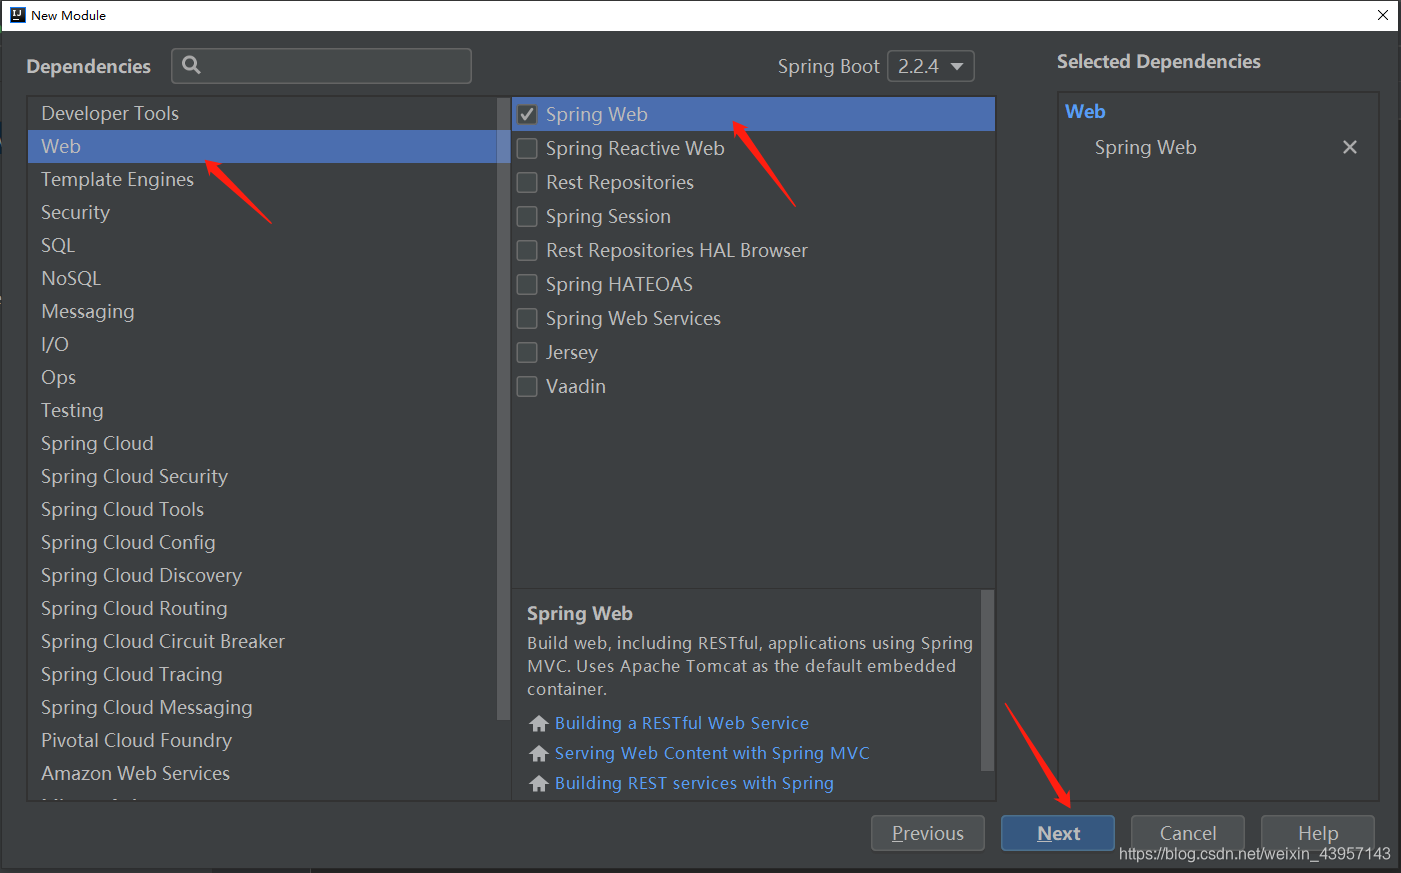The height and width of the screenshot is (873, 1401).
Task: Check the Spring HATEOAS checkbox
Action: [527, 284]
